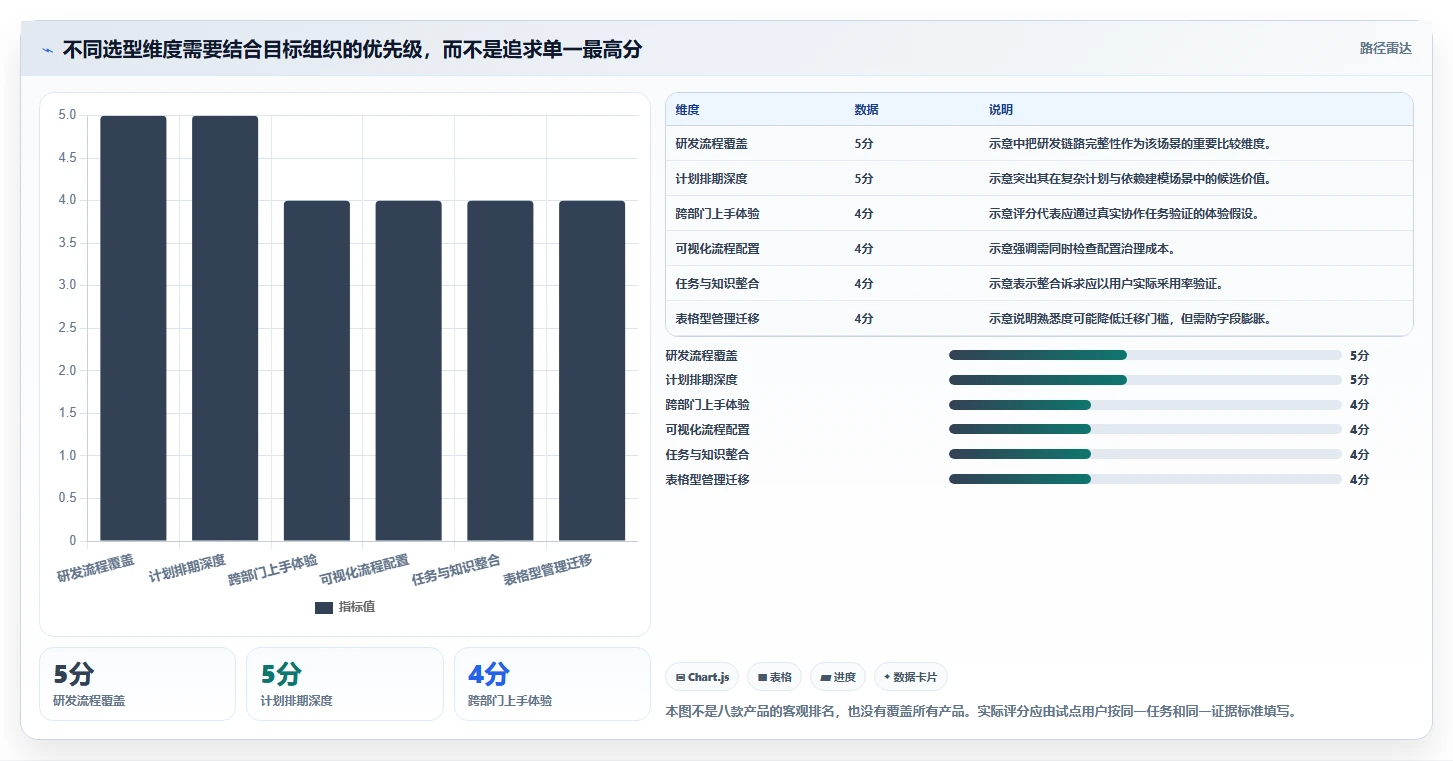Click the description starting 示意表示整合诉求
This screenshot has height=761, width=1453.
click(x=1106, y=284)
